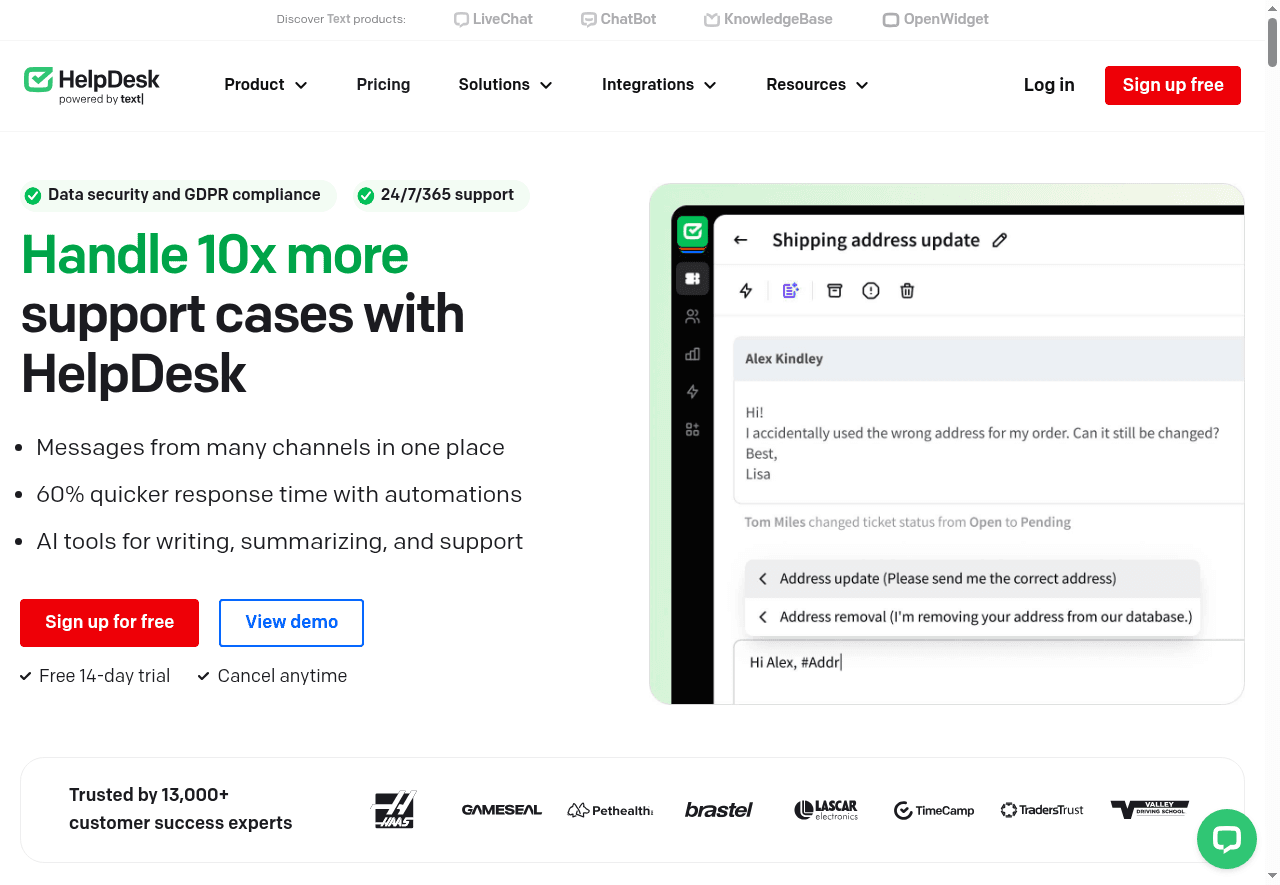1280x885 pixels.
Task: Edit the ticket title with the pencil icon
Action: point(1001,240)
